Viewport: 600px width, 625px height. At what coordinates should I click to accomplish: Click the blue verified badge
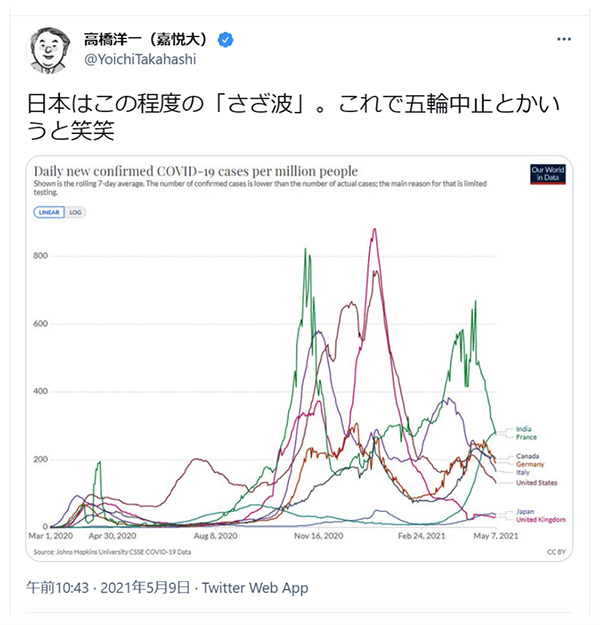[x=227, y=41]
